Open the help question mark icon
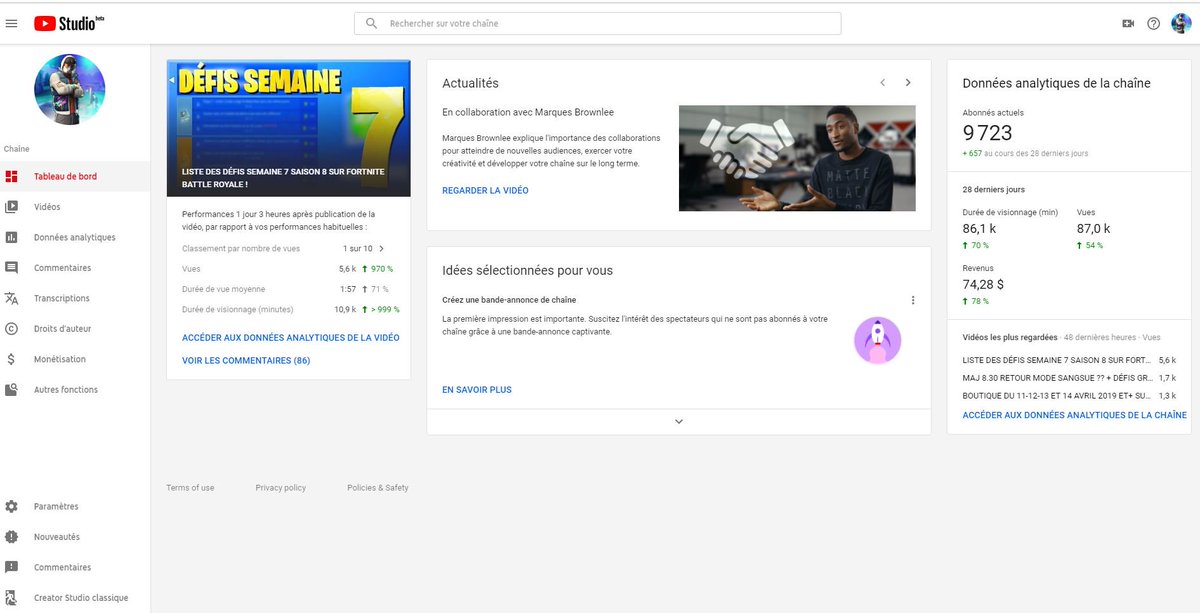1200x613 pixels. pyautogui.click(x=1153, y=23)
